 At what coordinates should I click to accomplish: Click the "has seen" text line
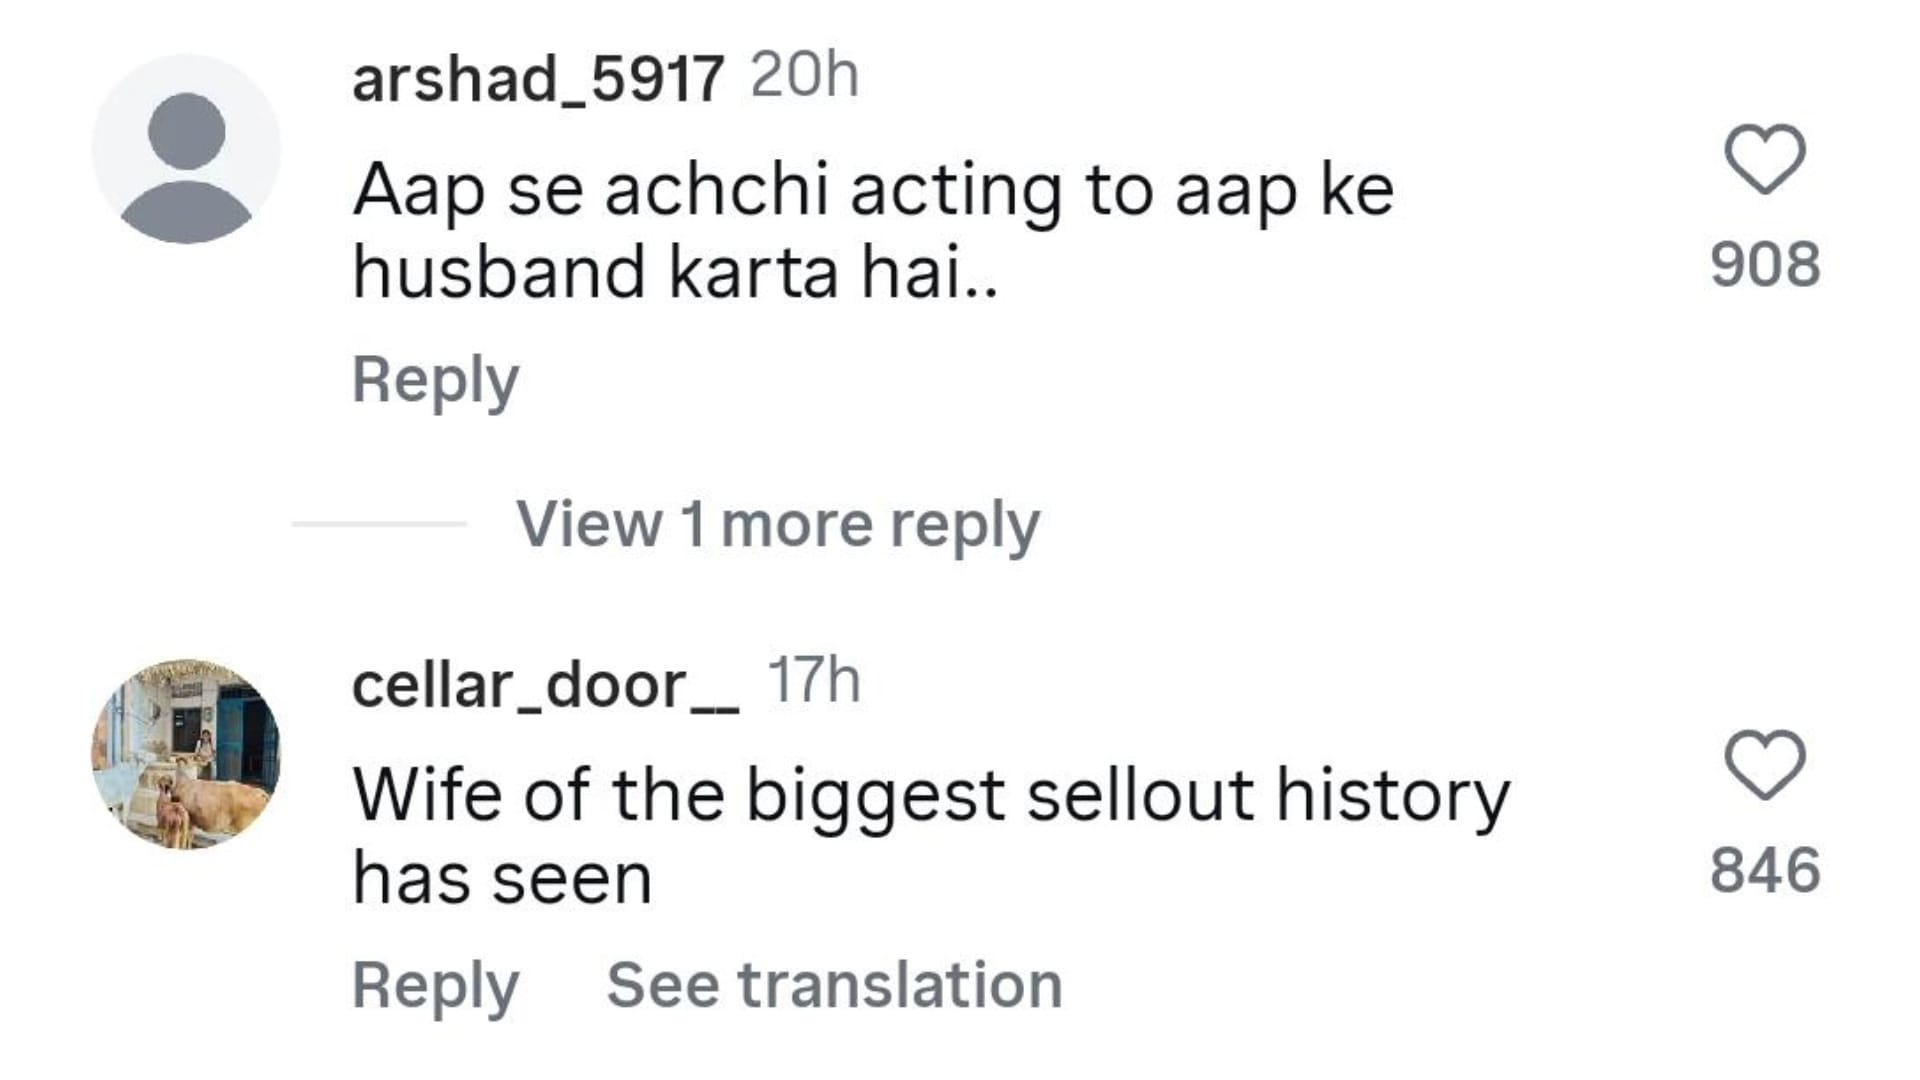502,880
